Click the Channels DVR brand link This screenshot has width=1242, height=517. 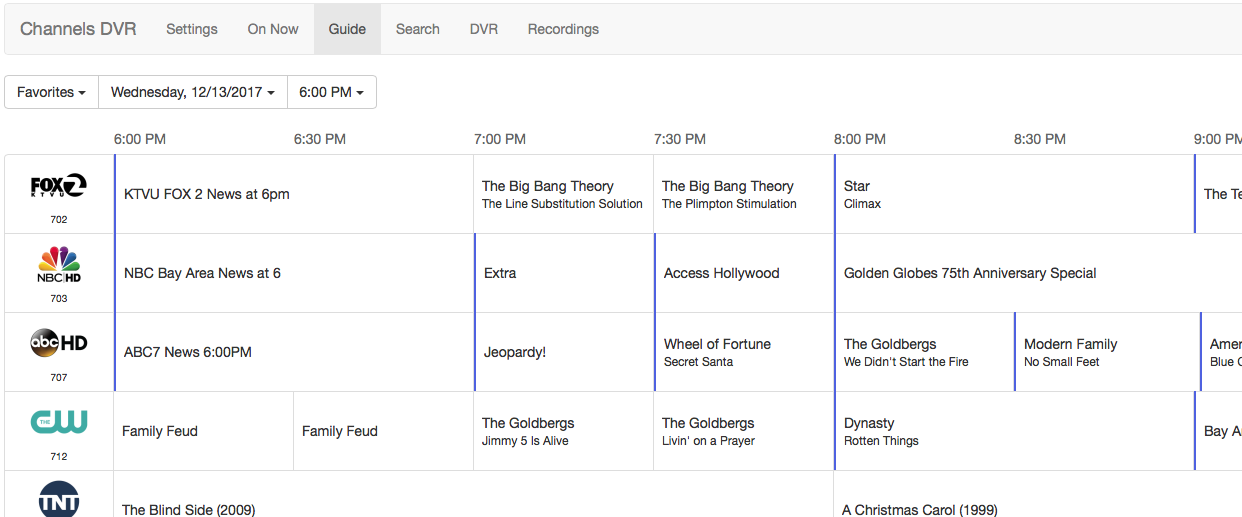(x=78, y=29)
